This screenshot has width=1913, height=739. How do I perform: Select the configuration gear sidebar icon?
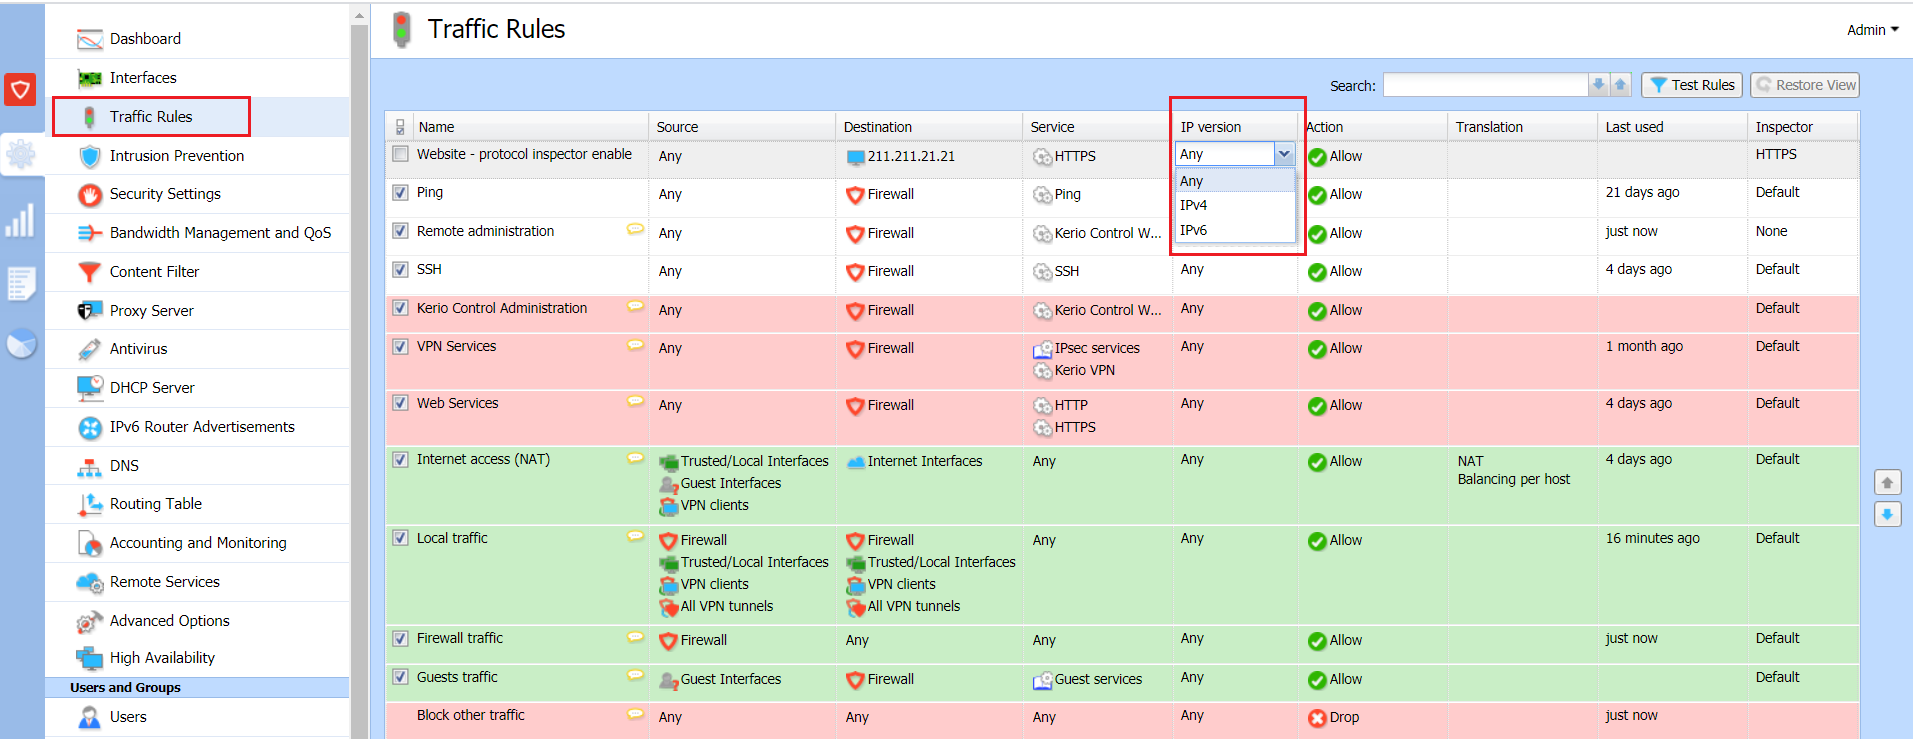point(21,154)
